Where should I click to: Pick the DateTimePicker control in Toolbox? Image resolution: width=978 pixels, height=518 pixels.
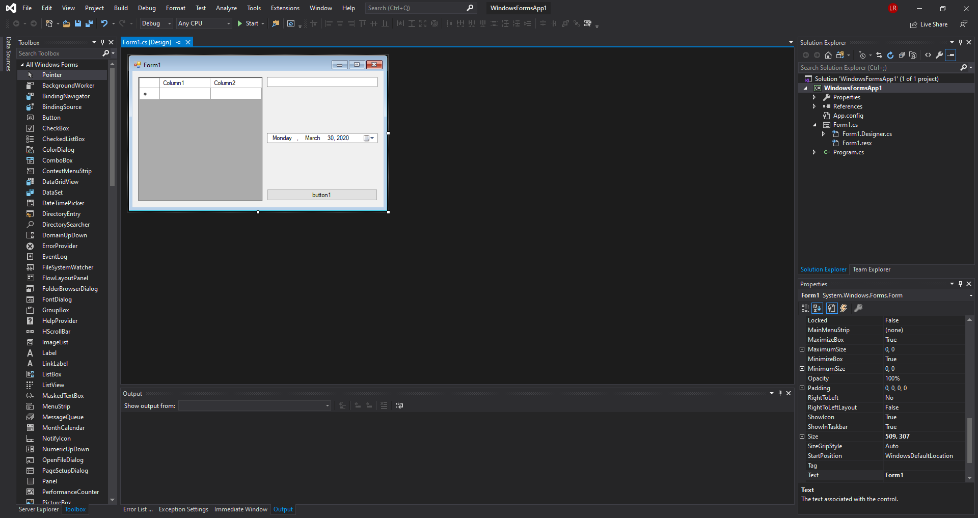[x=62, y=203]
